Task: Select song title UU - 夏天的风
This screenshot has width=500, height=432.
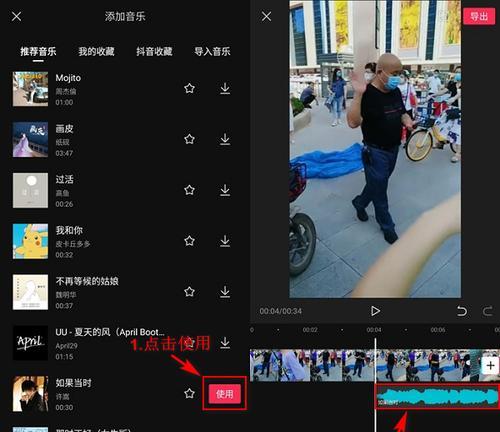Action: [x=110, y=332]
